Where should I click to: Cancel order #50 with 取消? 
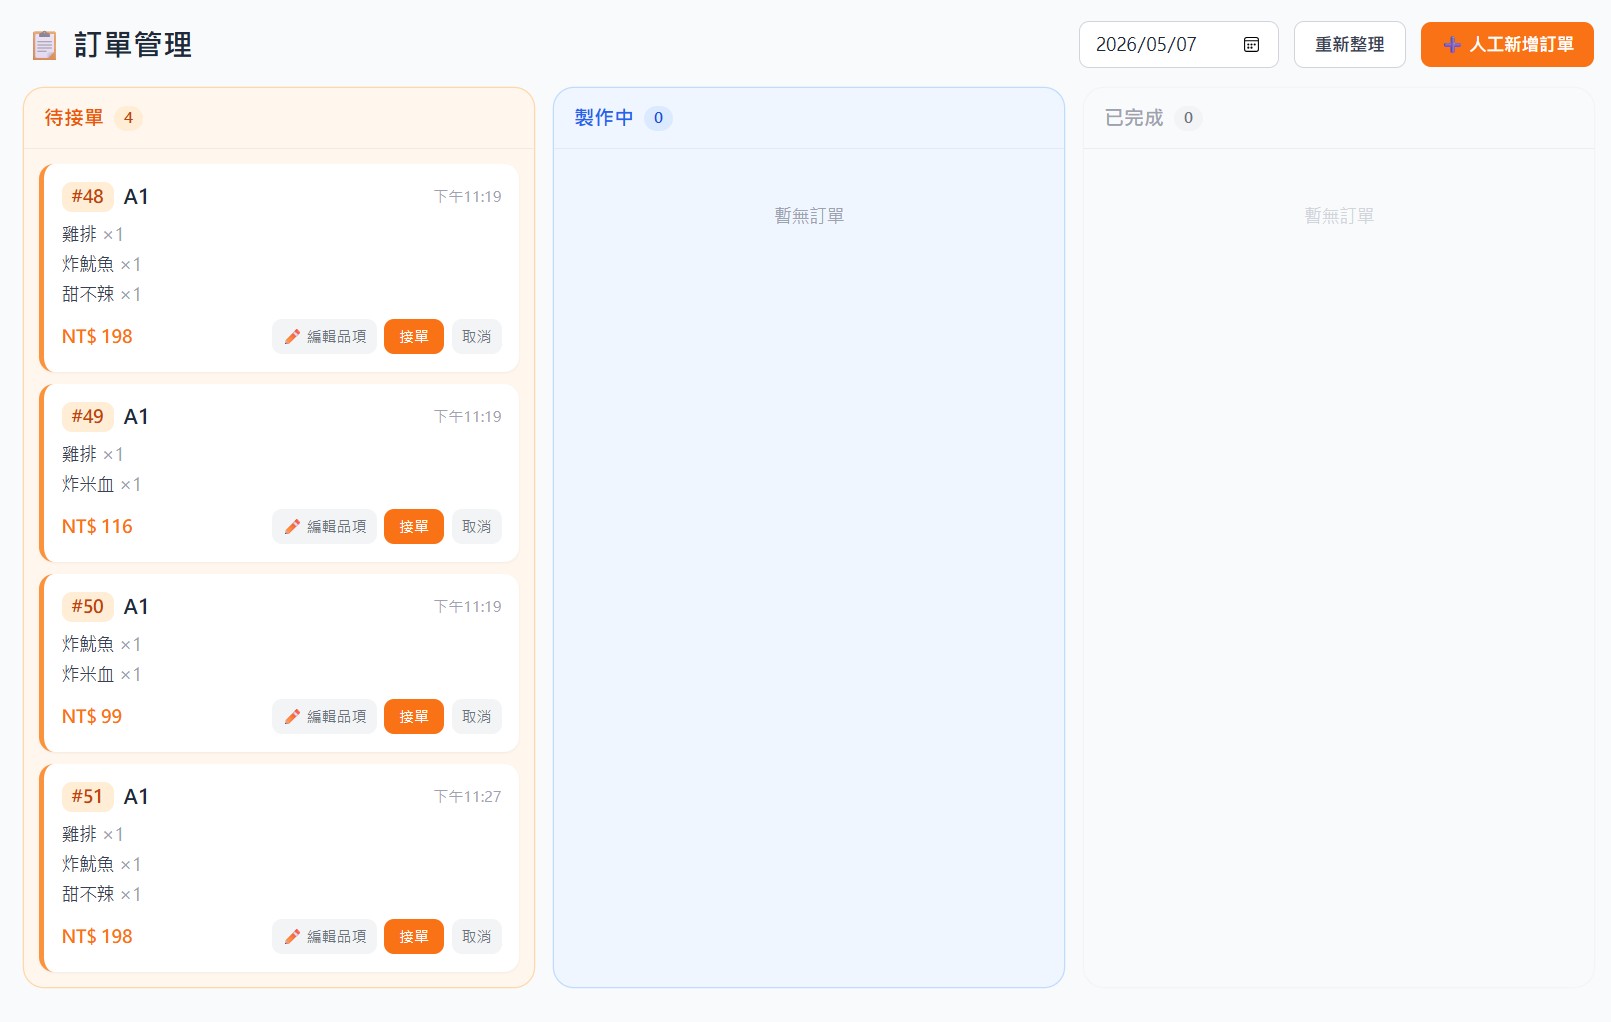(x=477, y=717)
